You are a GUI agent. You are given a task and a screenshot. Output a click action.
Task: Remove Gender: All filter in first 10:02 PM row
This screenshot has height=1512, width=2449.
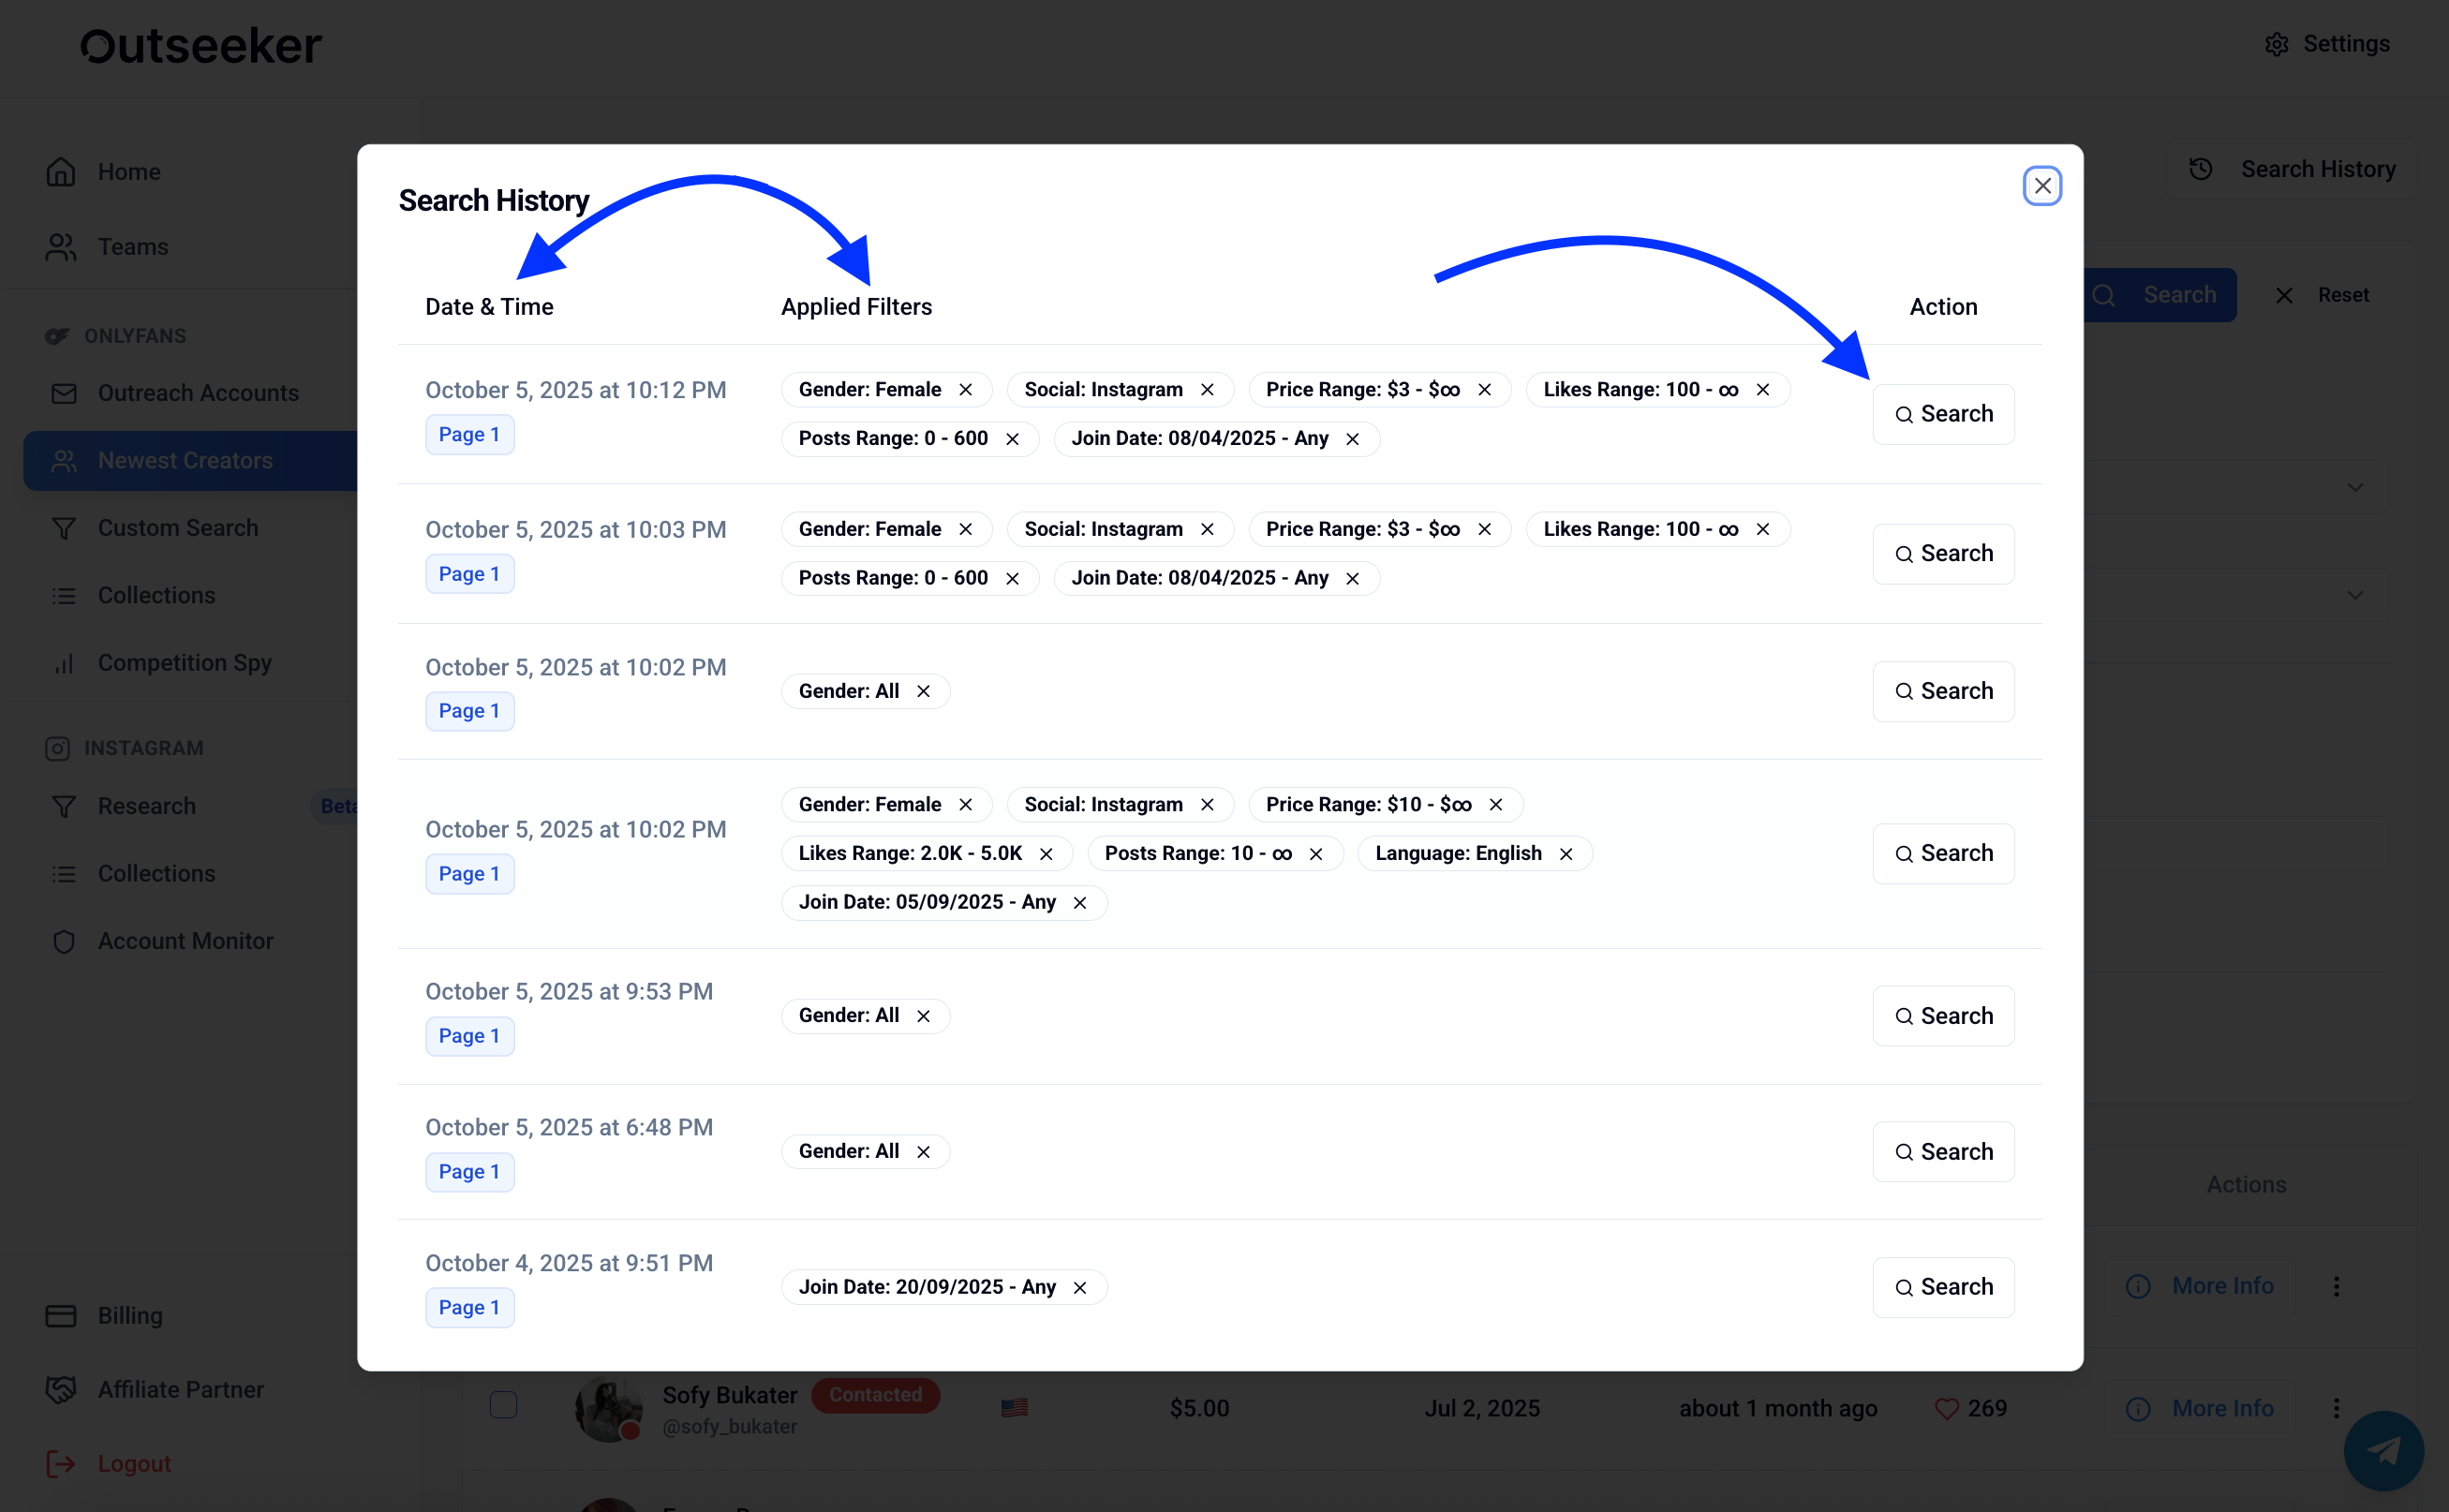(x=924, y=692)
